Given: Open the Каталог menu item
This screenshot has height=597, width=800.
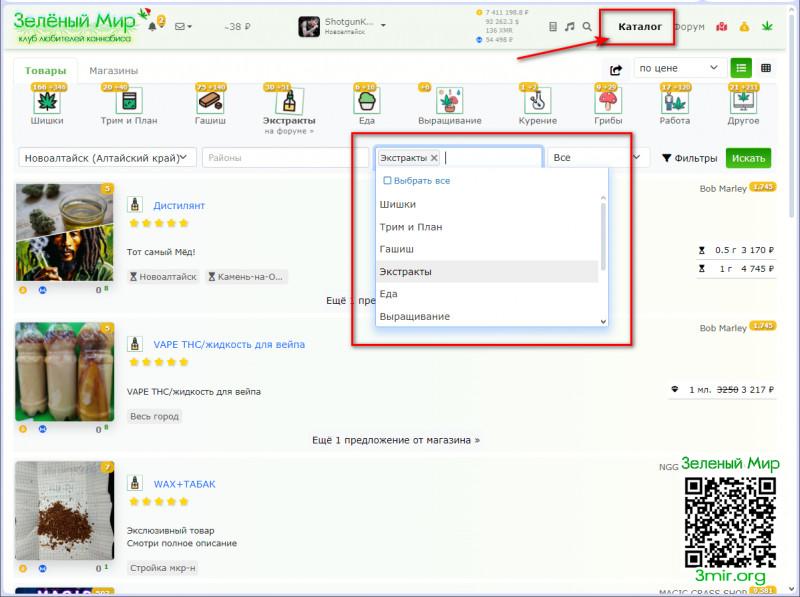Looking at the screenshot, I should [640, 27].
